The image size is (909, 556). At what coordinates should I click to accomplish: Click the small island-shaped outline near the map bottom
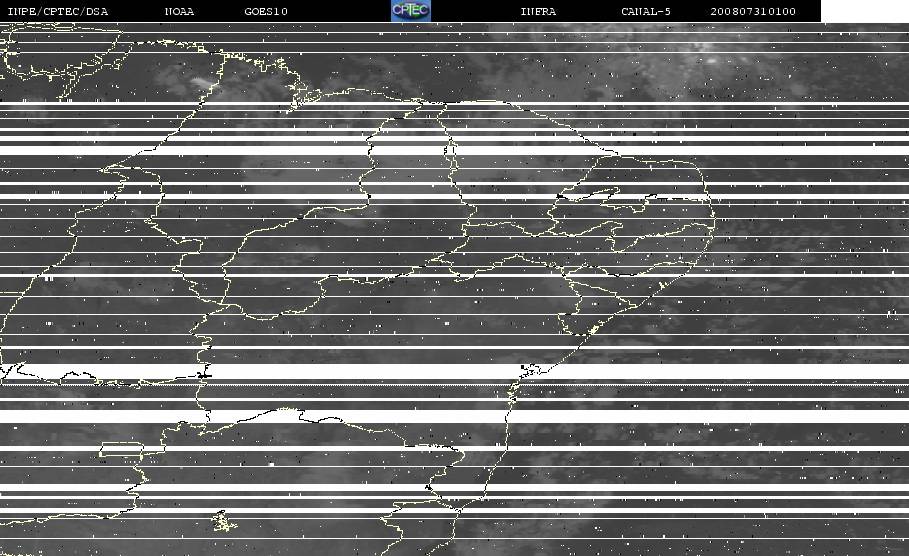[x=224, y=521]
